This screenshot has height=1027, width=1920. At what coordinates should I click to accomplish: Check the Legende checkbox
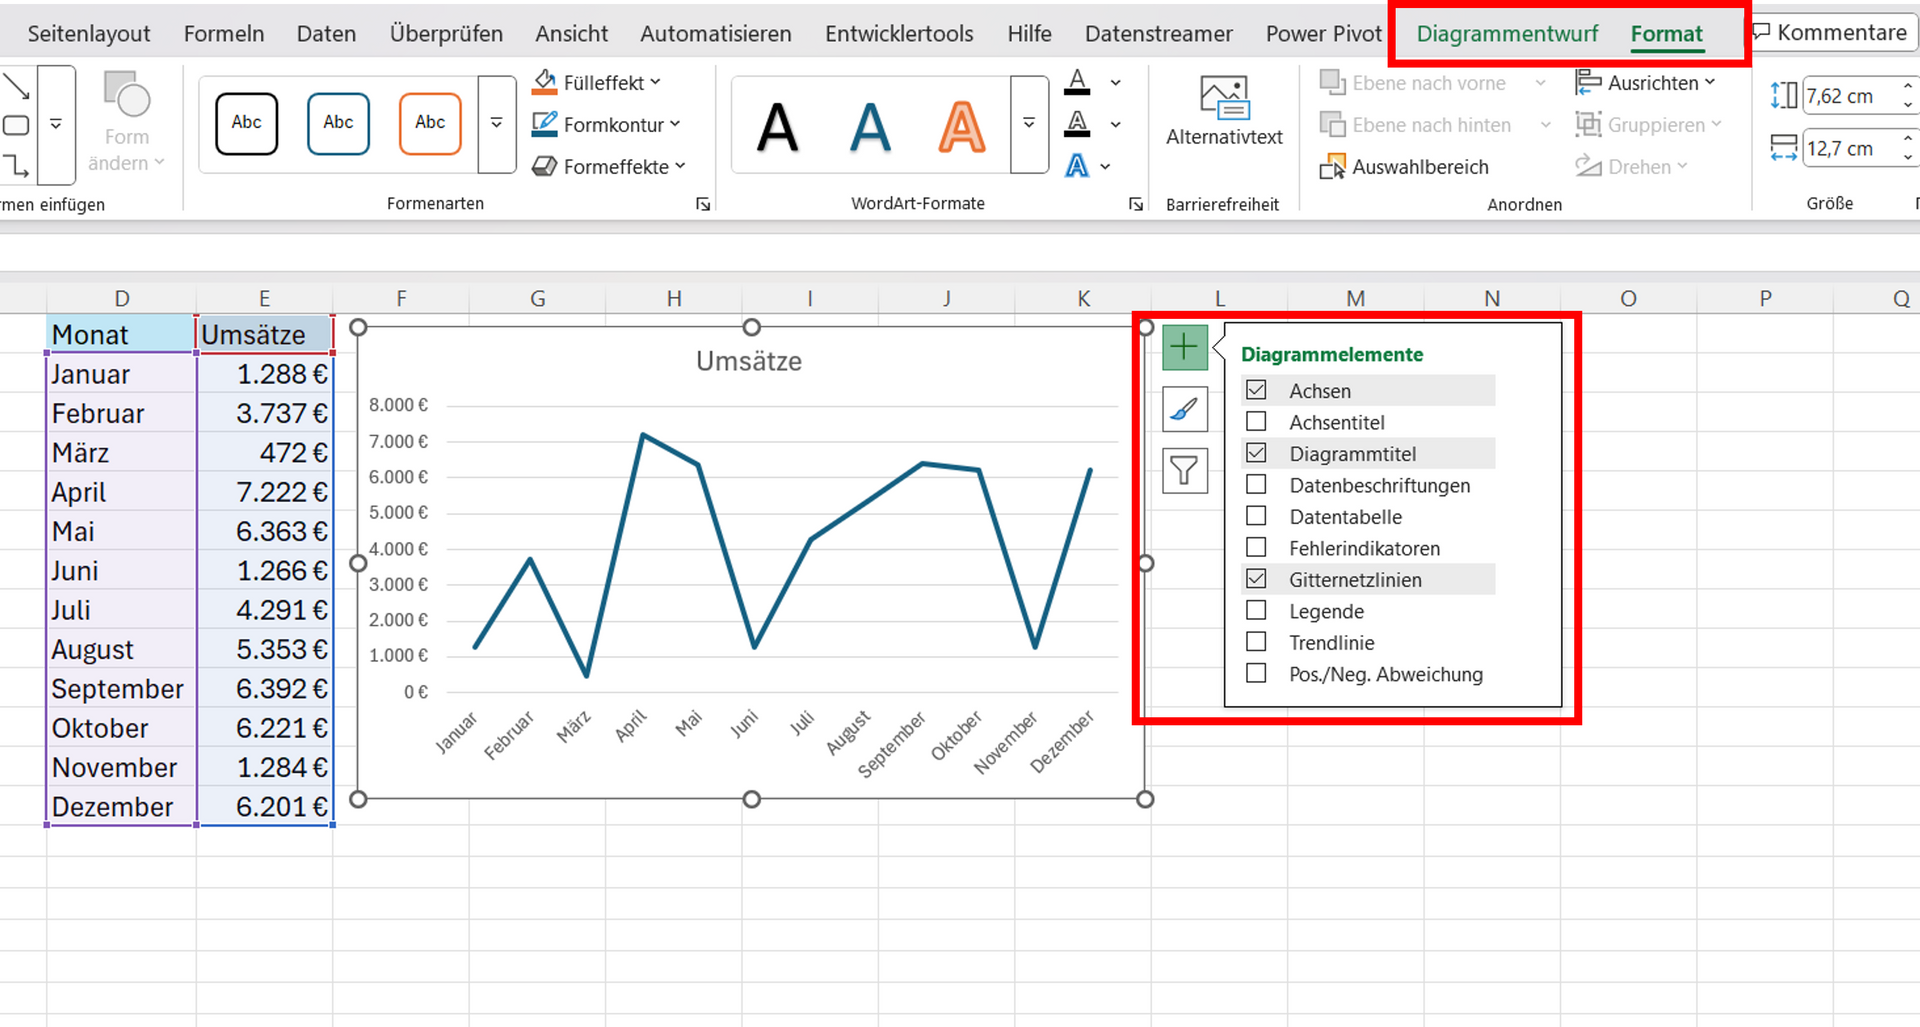point(1256,611)
